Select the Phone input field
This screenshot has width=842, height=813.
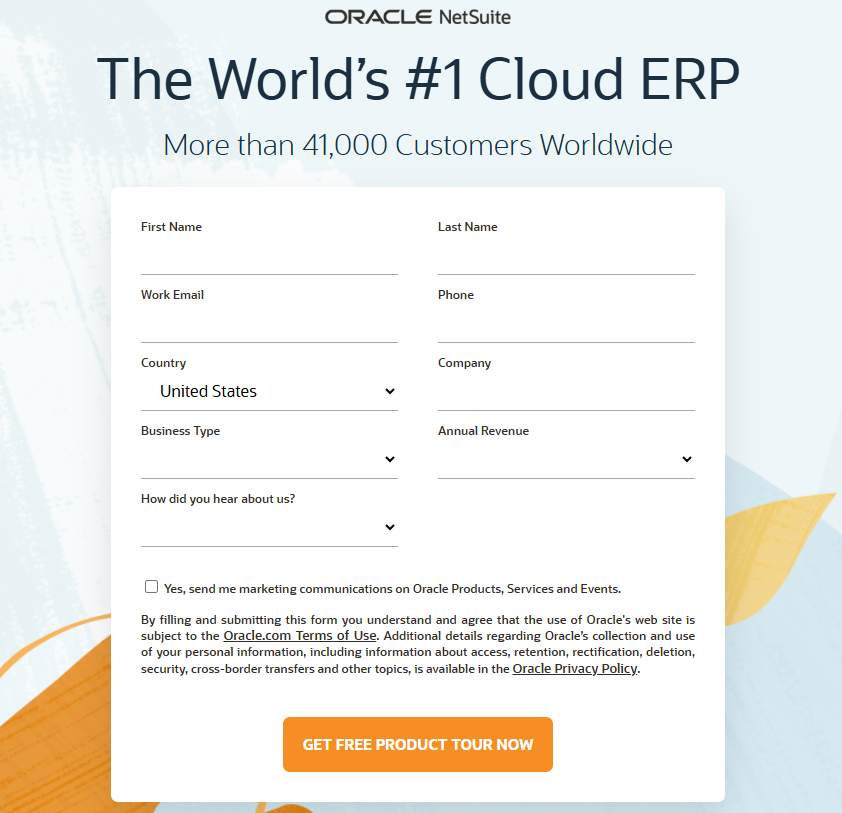pyautogui.click(x=566, y=324)
